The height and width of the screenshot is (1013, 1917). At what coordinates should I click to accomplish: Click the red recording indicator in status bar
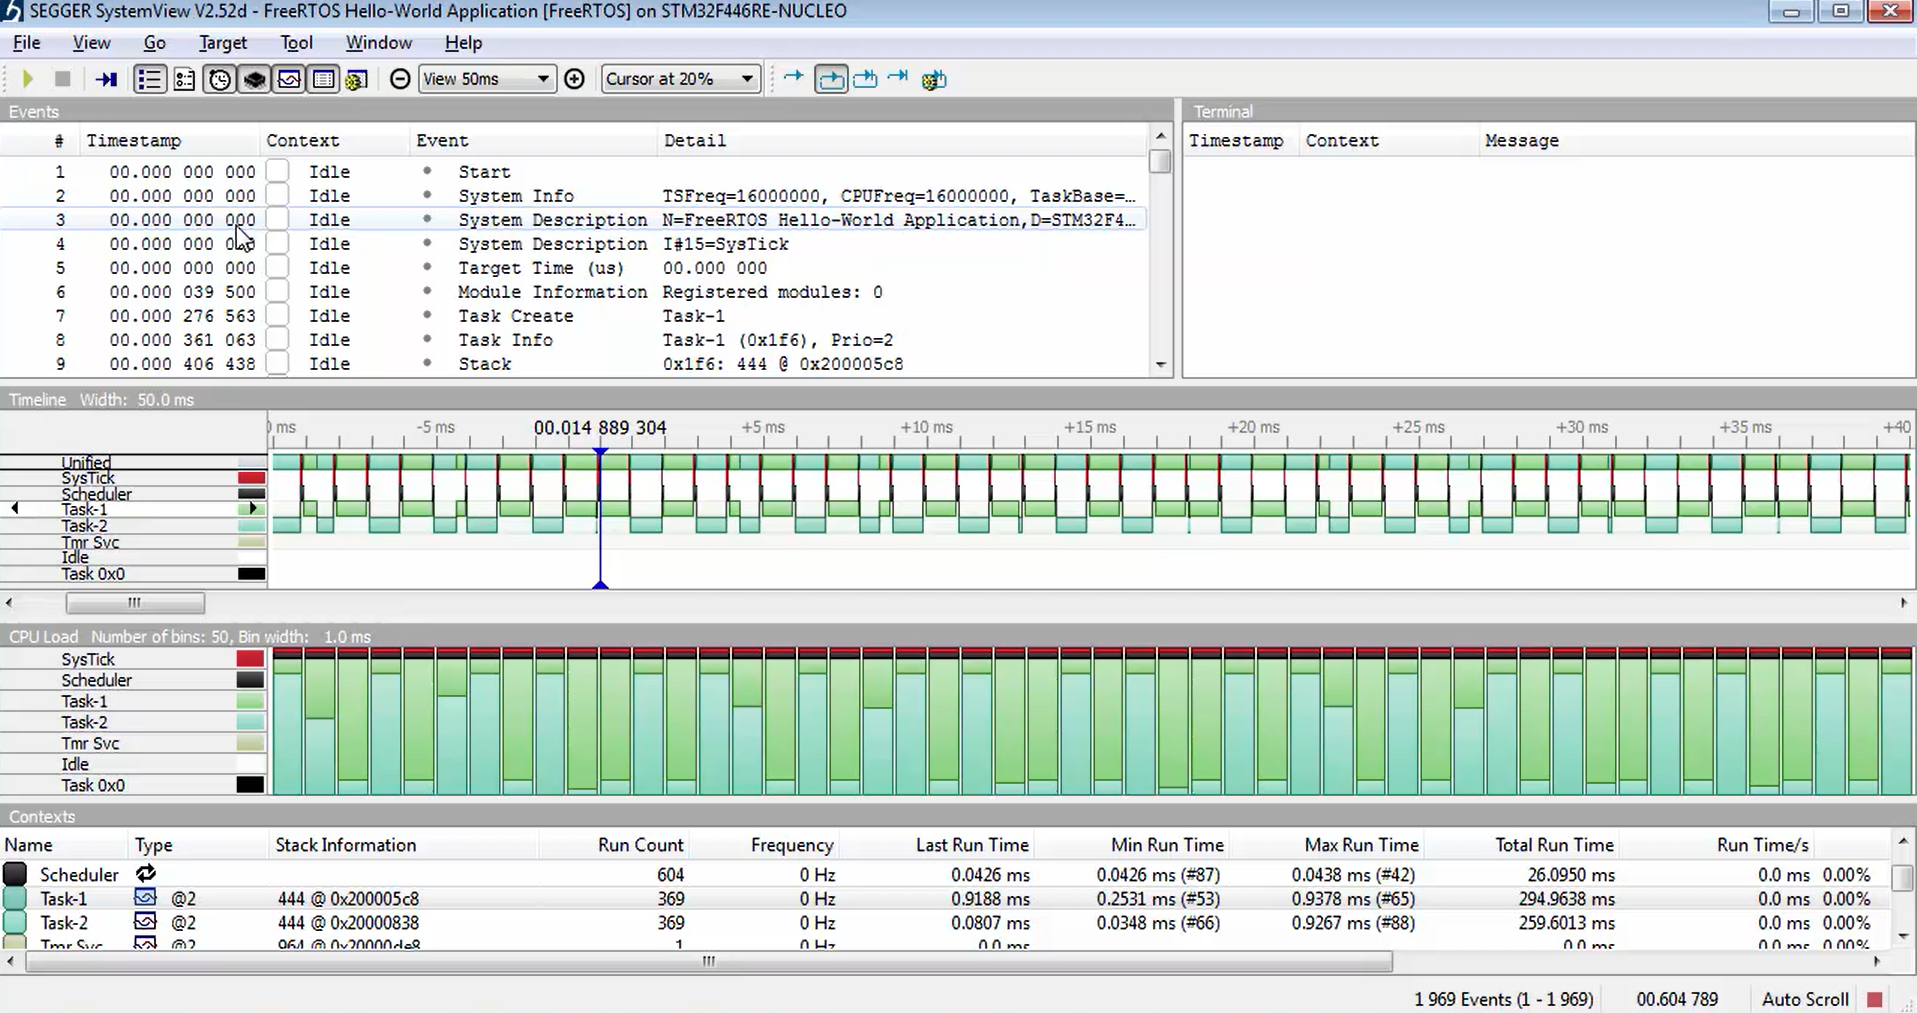pos(1875,999)
